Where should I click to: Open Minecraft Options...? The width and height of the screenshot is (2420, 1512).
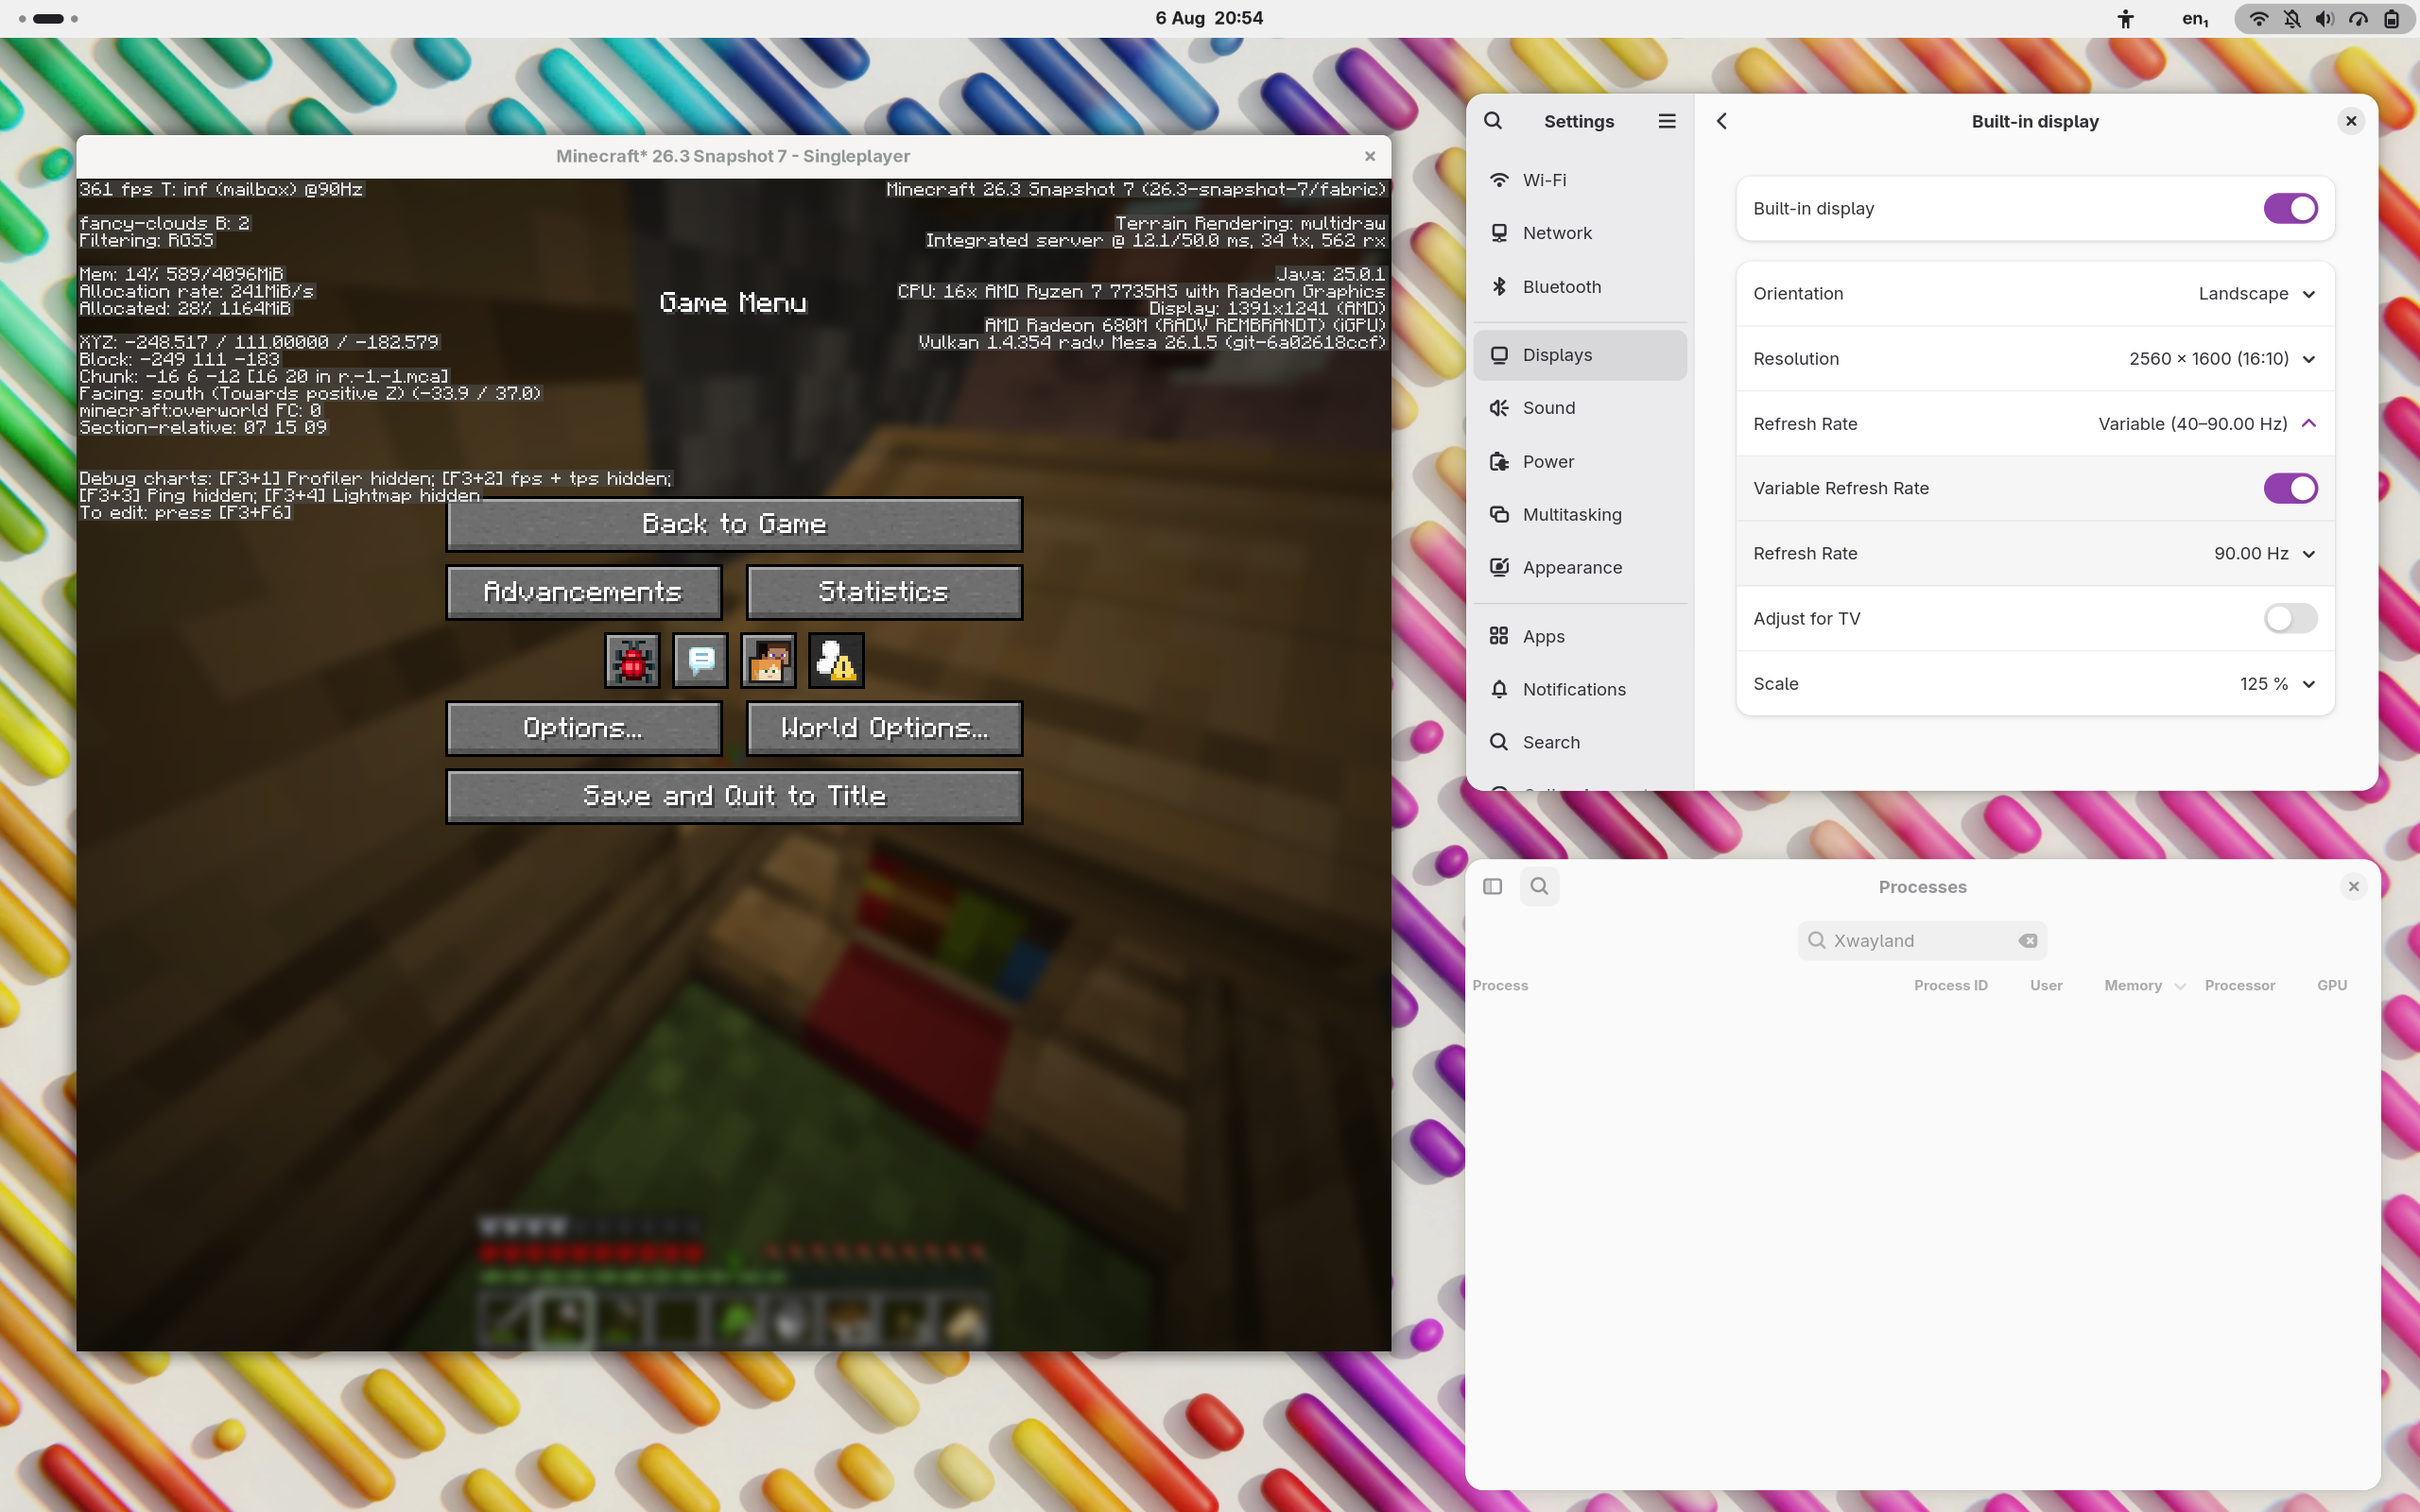583,728
